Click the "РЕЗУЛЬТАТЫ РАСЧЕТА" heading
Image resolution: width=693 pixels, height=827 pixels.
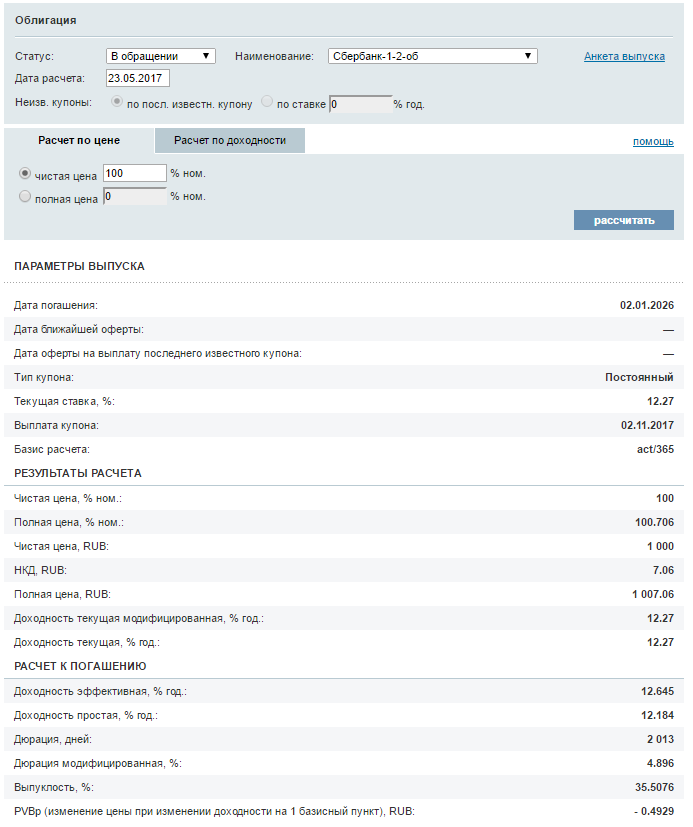tap(78, 473)
